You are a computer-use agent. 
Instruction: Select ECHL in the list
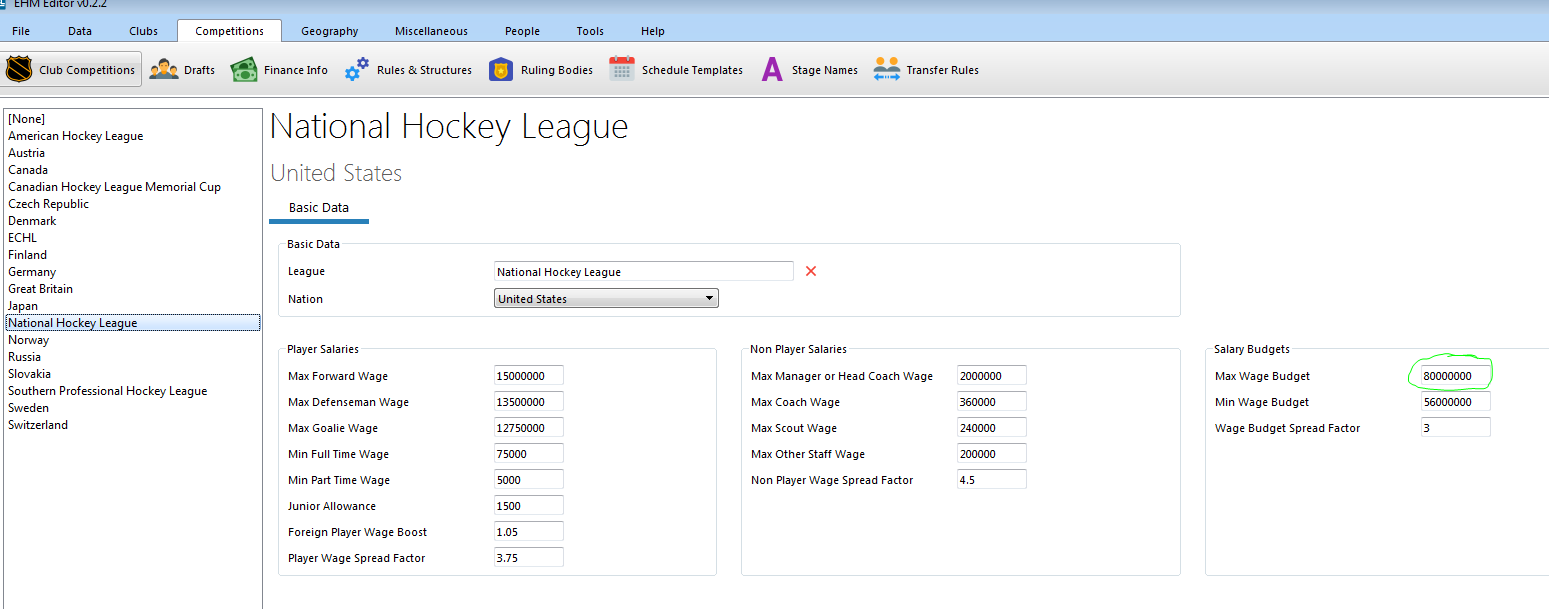132,238
